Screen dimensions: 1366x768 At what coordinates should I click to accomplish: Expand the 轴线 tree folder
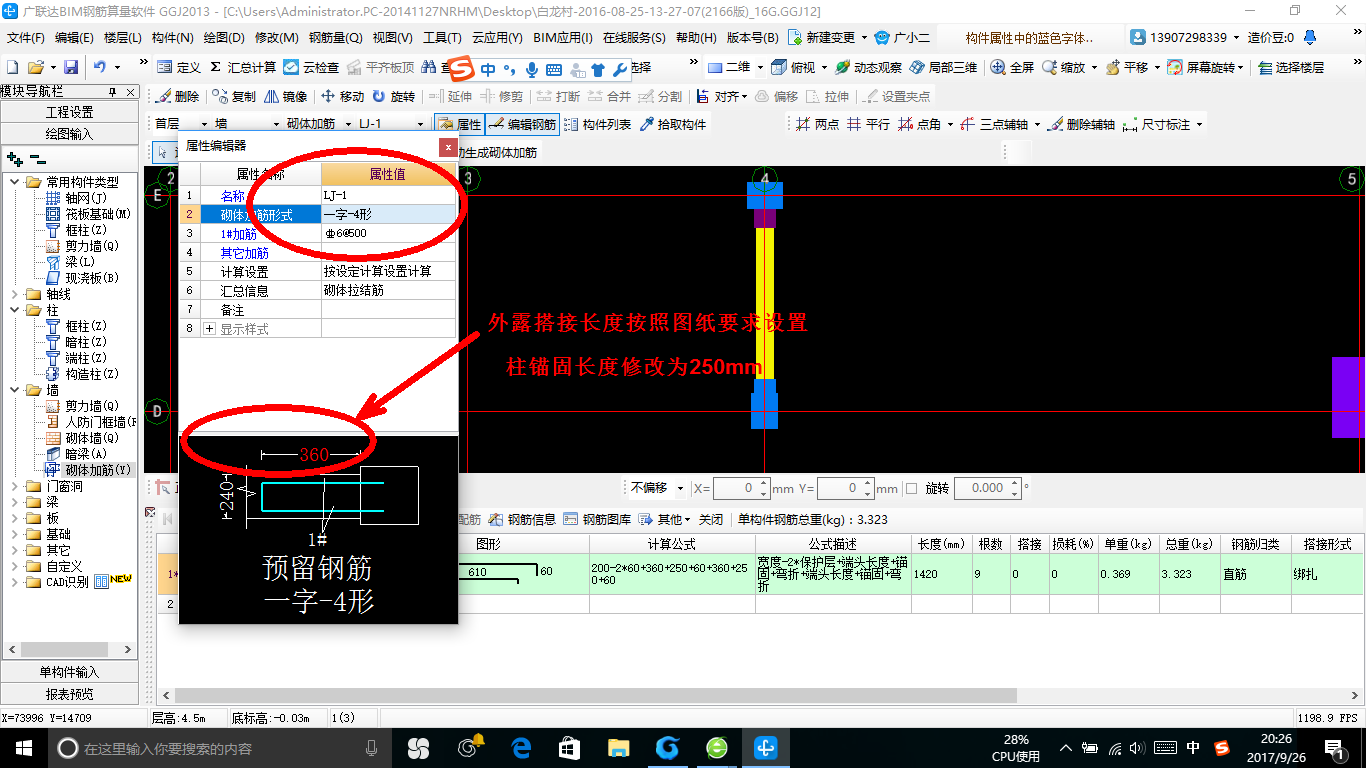tap(14, 294)
